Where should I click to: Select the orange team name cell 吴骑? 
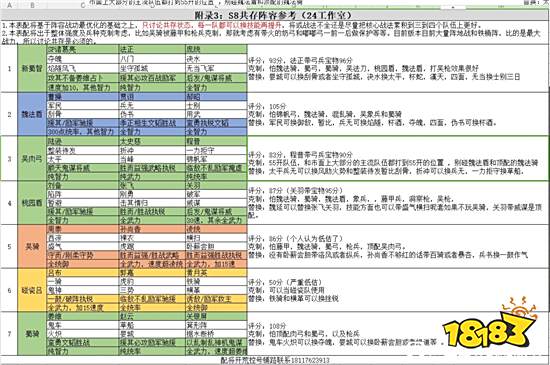(32, 247)
